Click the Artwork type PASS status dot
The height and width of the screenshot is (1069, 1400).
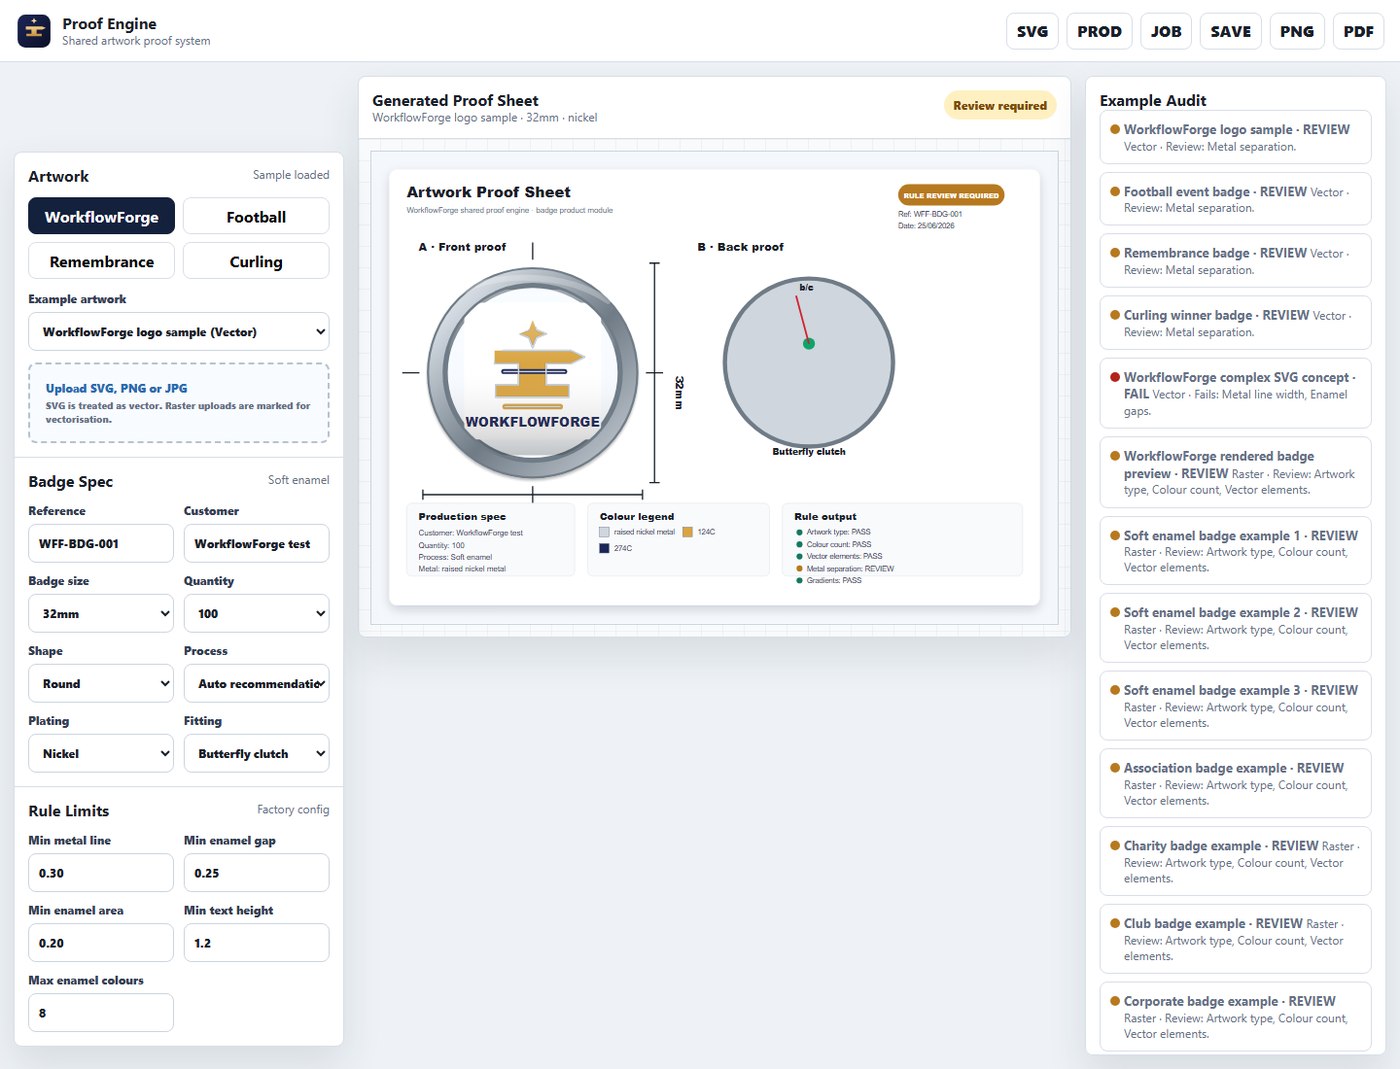coord(799,532)
